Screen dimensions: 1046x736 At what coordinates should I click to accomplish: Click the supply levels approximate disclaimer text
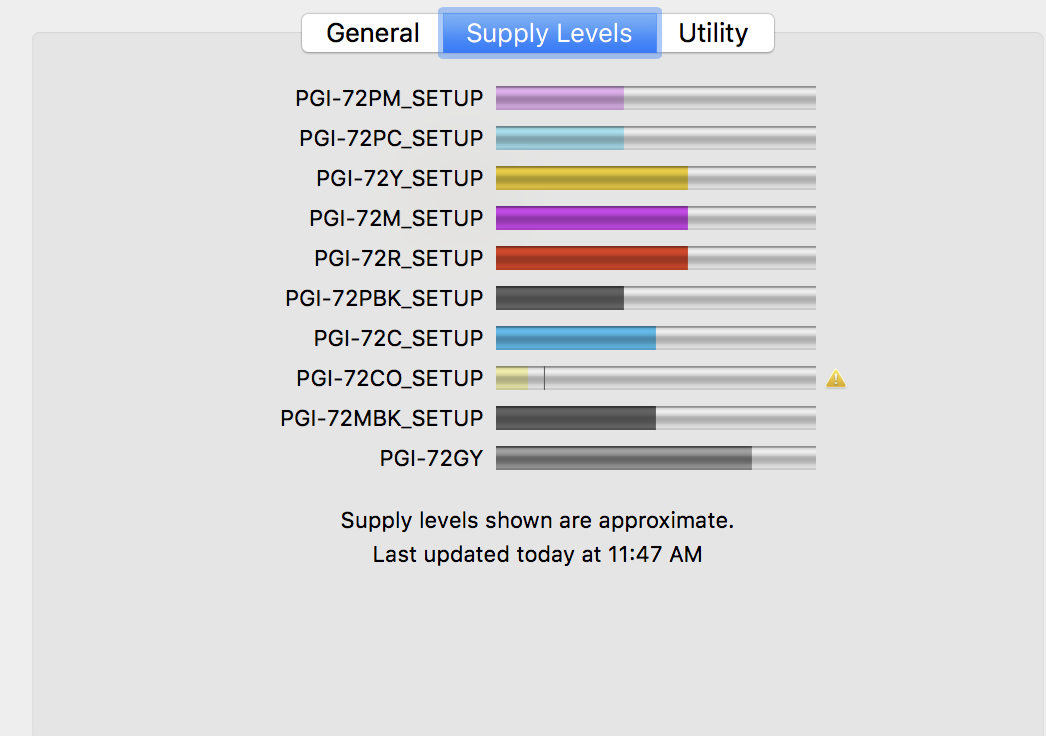(537, 520)
